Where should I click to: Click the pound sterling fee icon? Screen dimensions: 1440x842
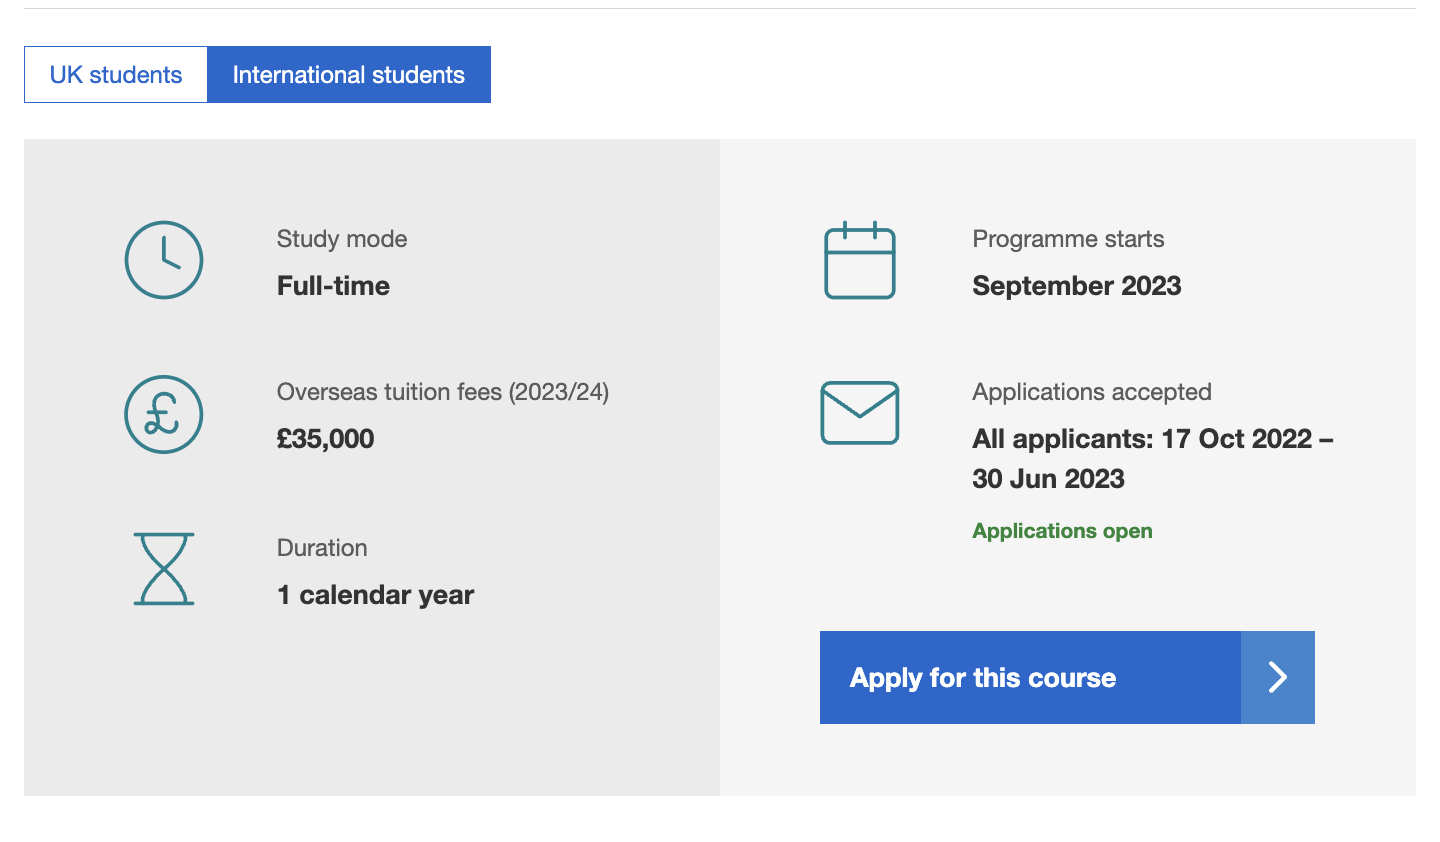[163, 414]
